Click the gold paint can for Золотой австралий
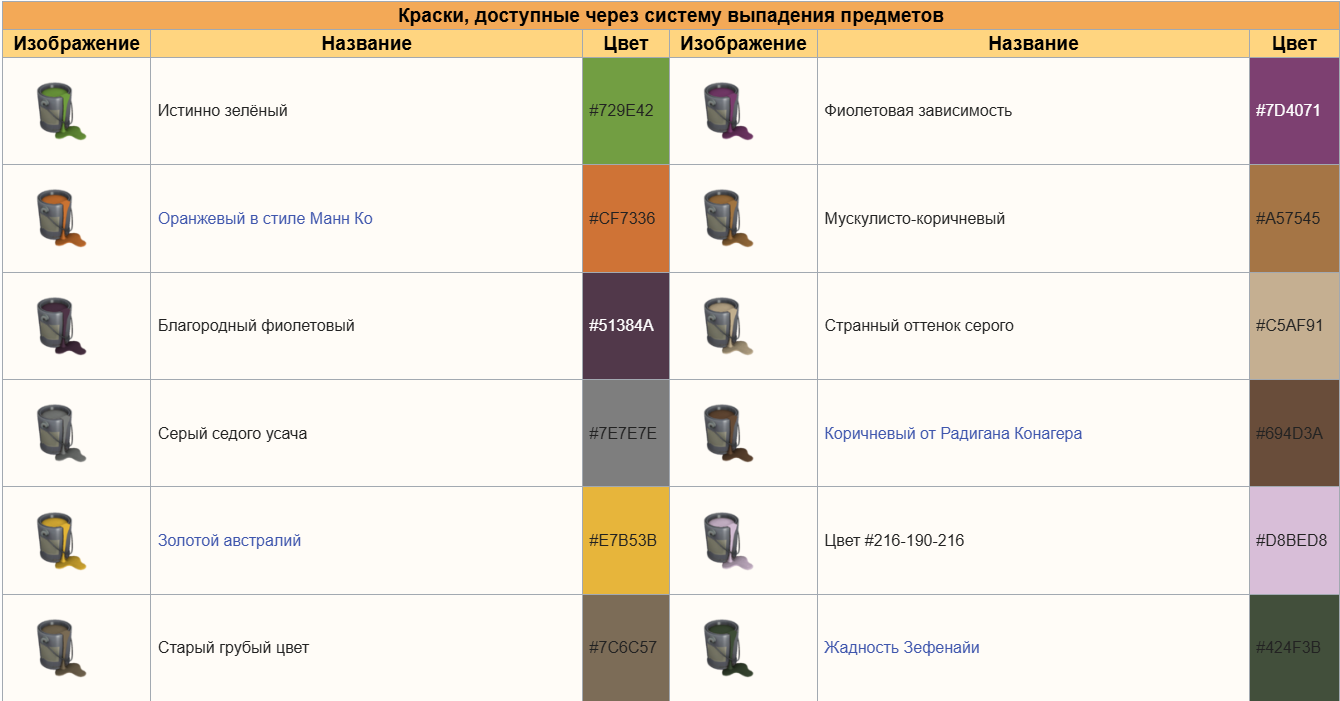 click(62, 541)
